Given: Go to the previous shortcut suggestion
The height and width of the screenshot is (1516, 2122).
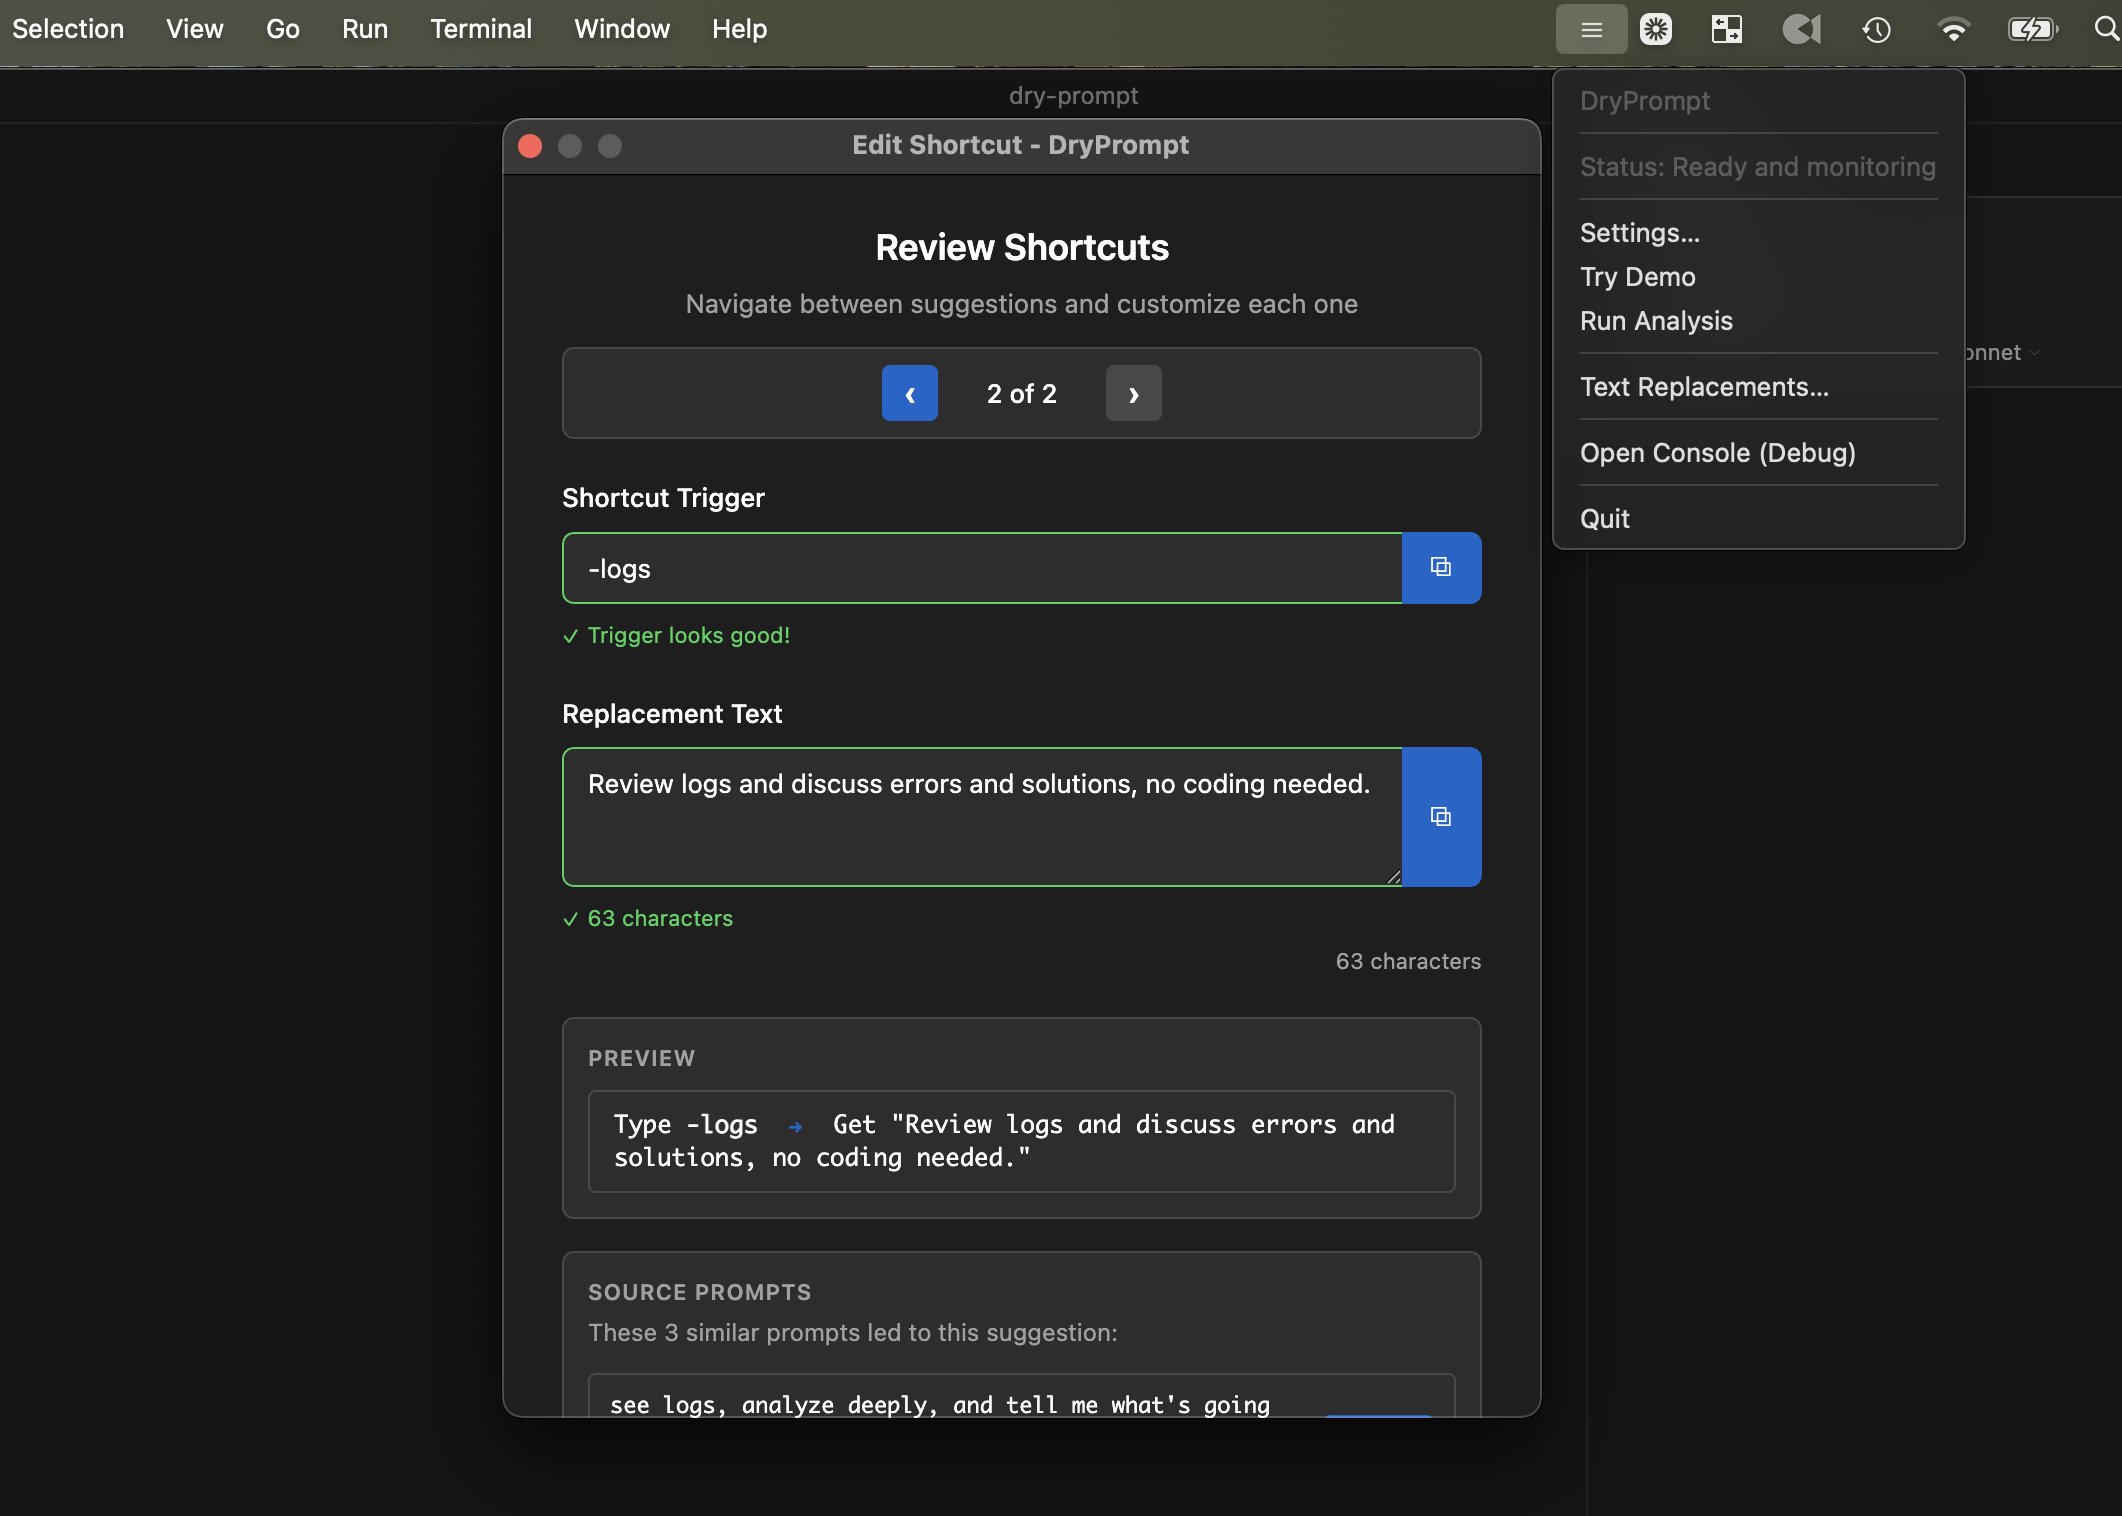Looking at the screenshot, I should 909,393.
